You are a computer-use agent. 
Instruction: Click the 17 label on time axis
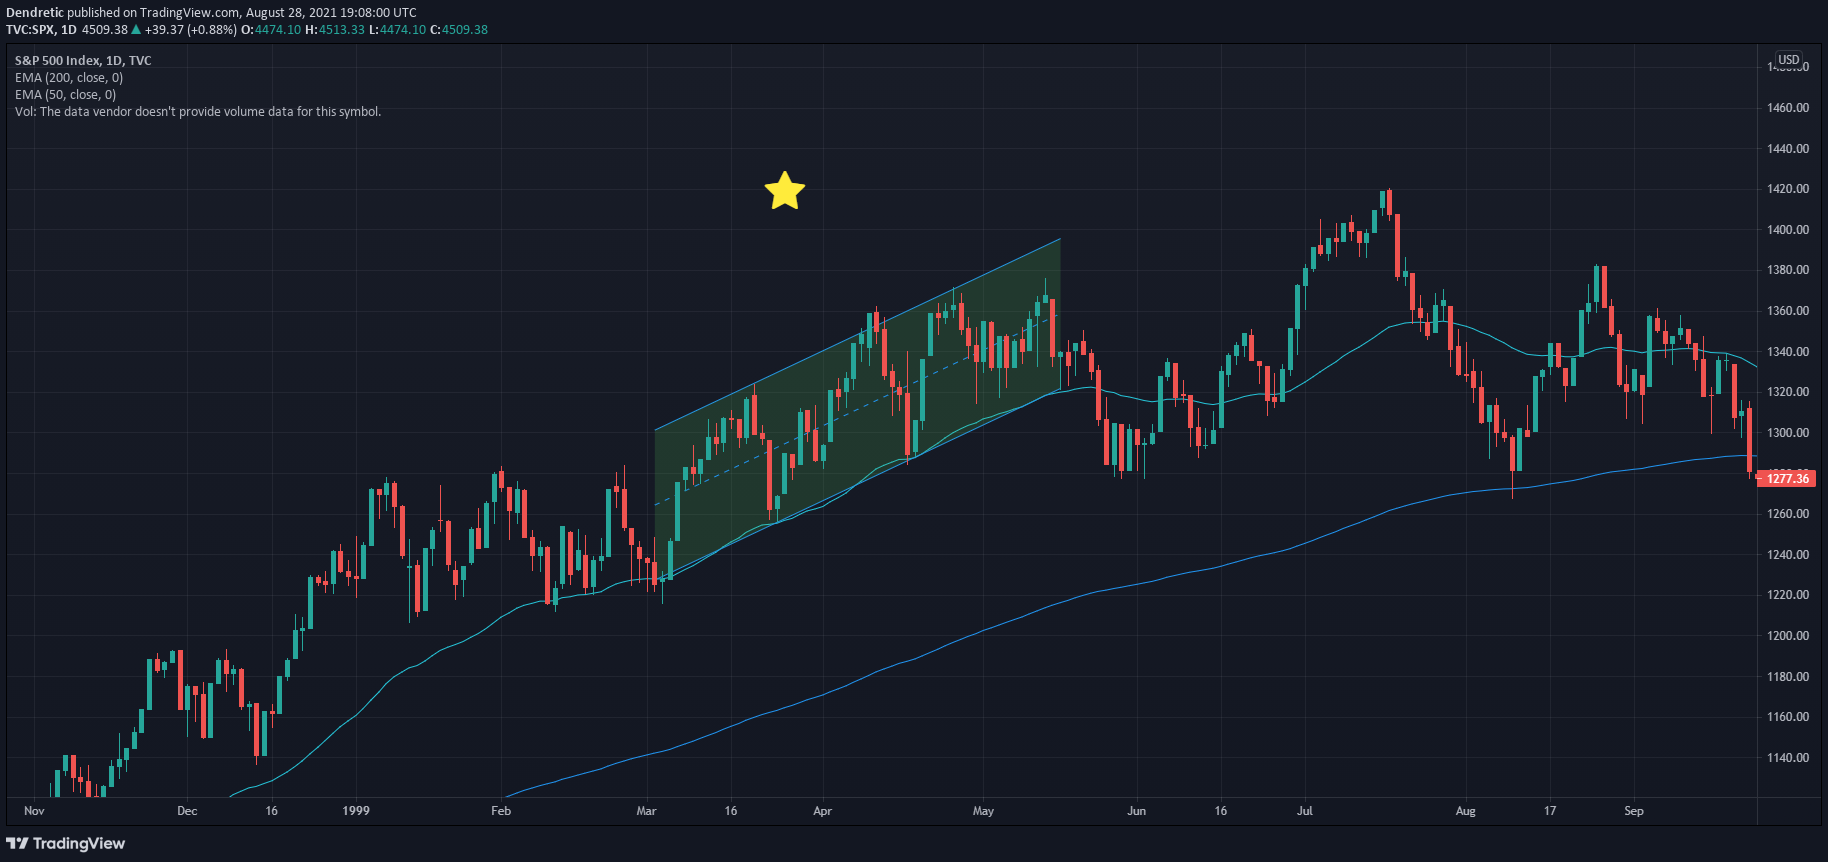(x=1550, y=811)
